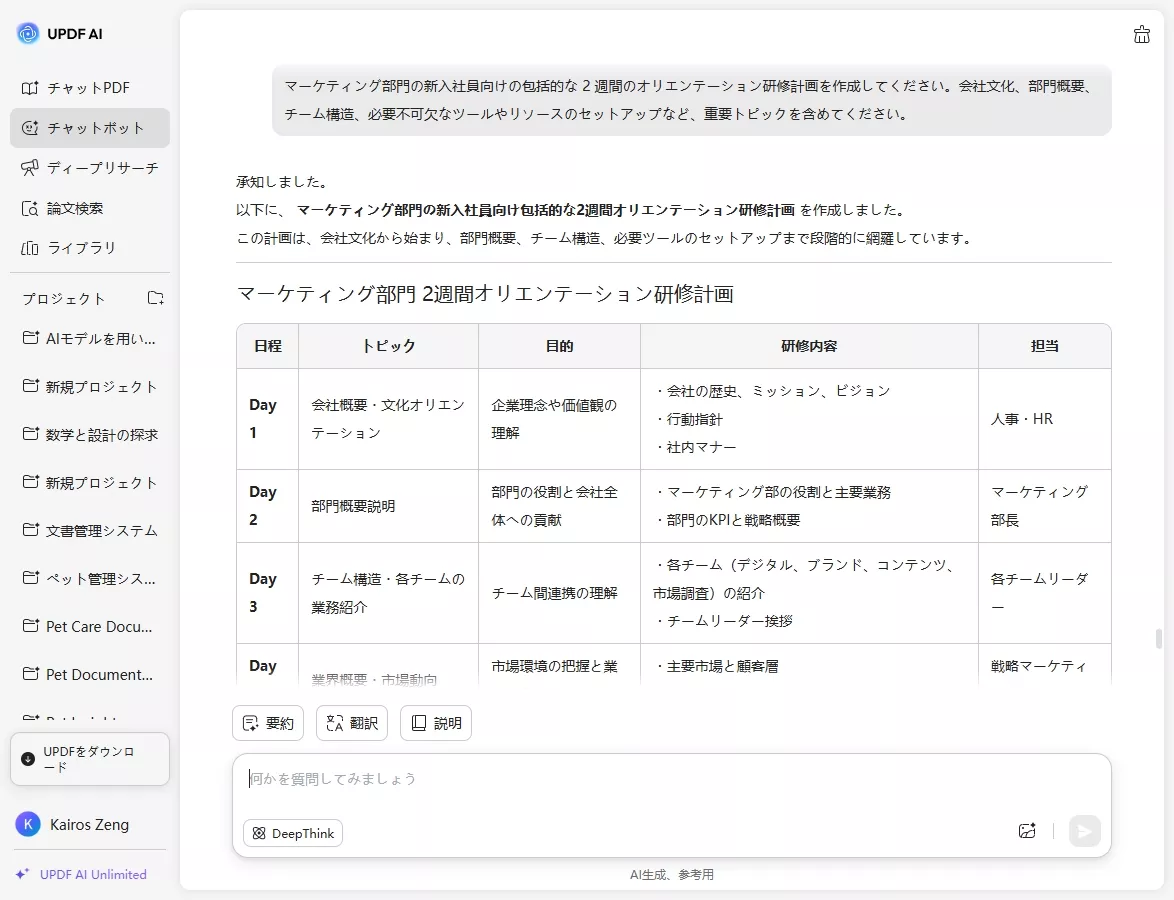
Task: Click the 翻訳 translate action
Action: [351, 722]
